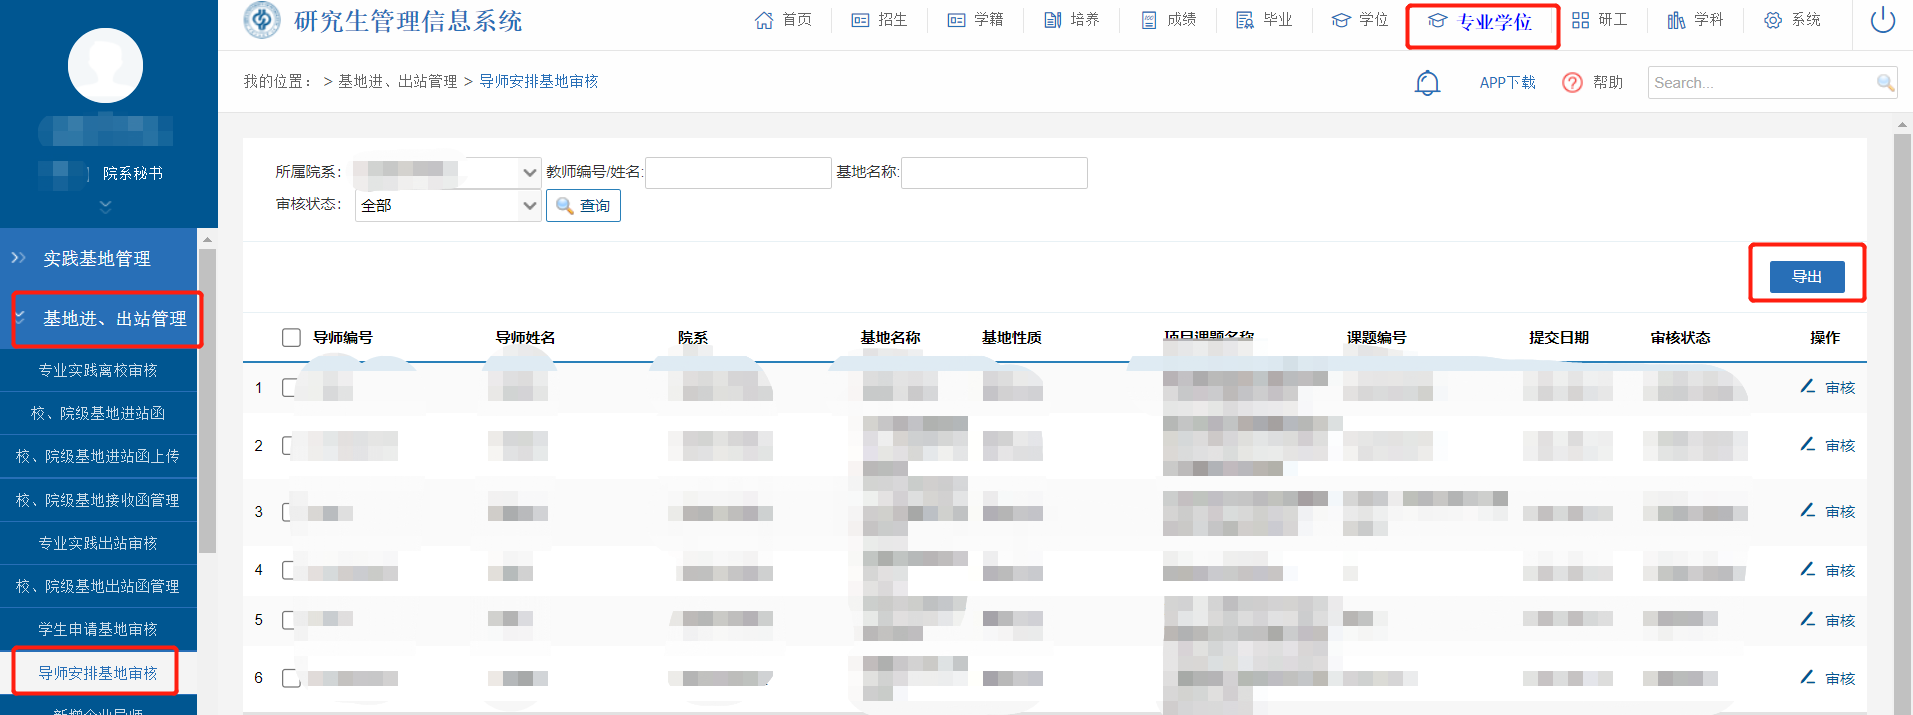Click the user avatar image
Viewport: 1913px width, 715px height.
[105, 66]
